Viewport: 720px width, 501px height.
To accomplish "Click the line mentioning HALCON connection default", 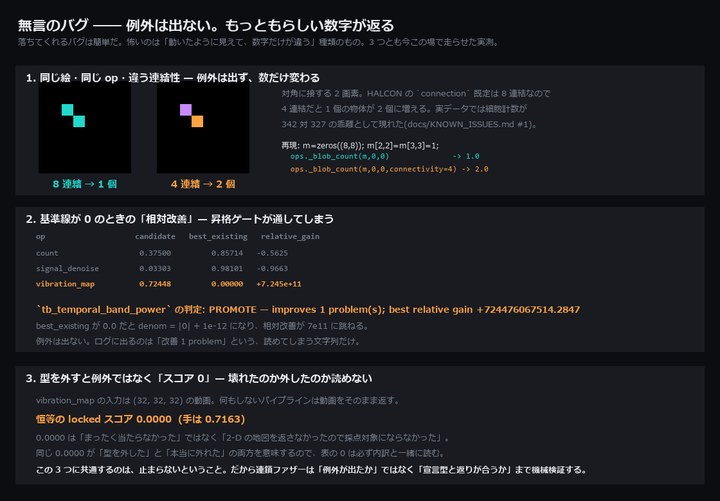I will click(x=416, y=94).
